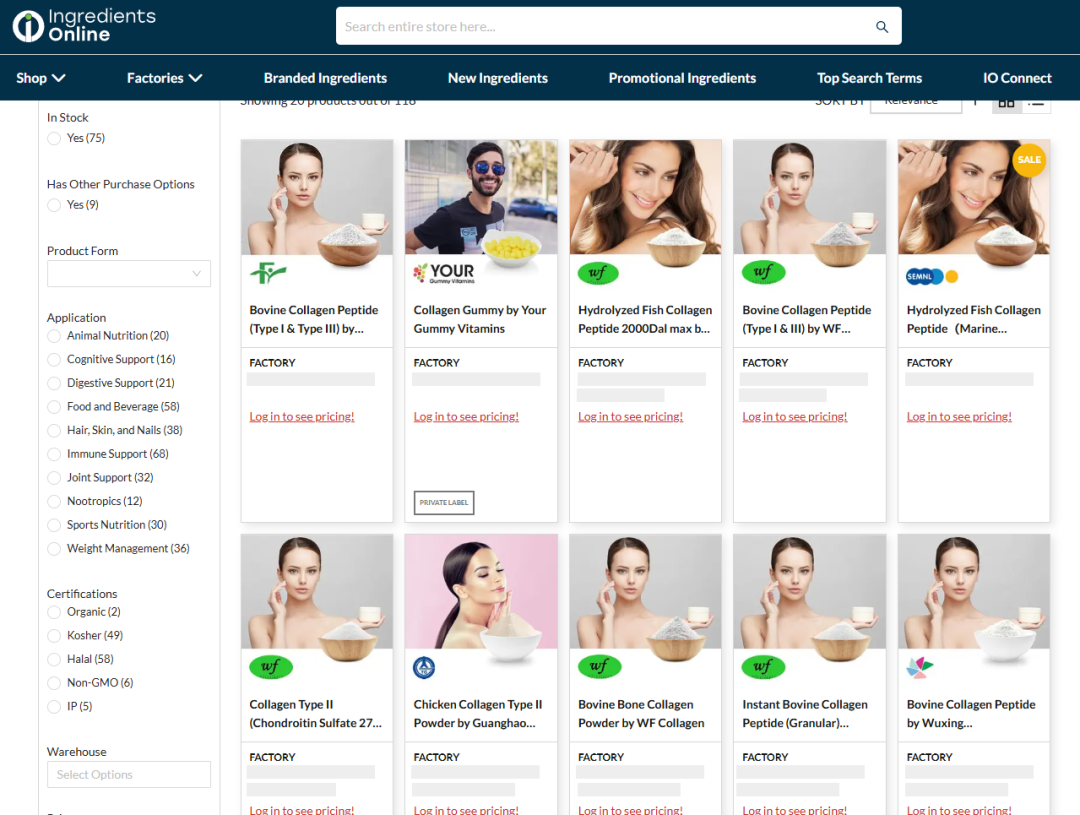
Task: Click Log in to see pricing under Bovine Collagen Peptide (Type I & III) by WF
Action: coord(795,417)
